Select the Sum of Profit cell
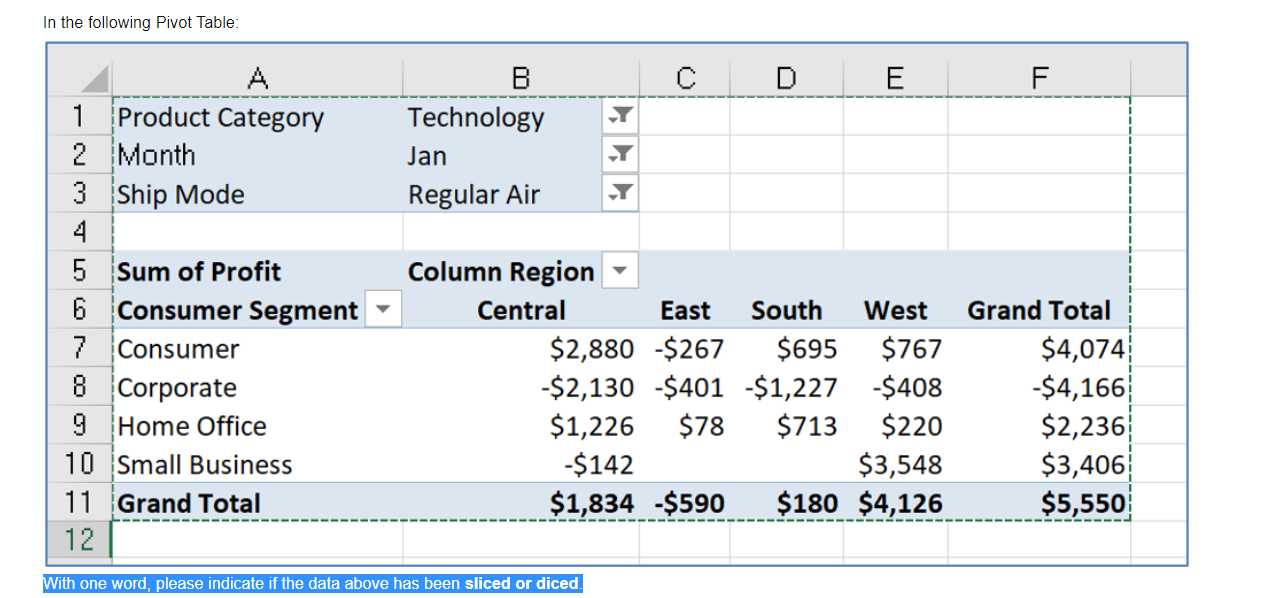Screen dimensions: 1277x598 point(198,270)
